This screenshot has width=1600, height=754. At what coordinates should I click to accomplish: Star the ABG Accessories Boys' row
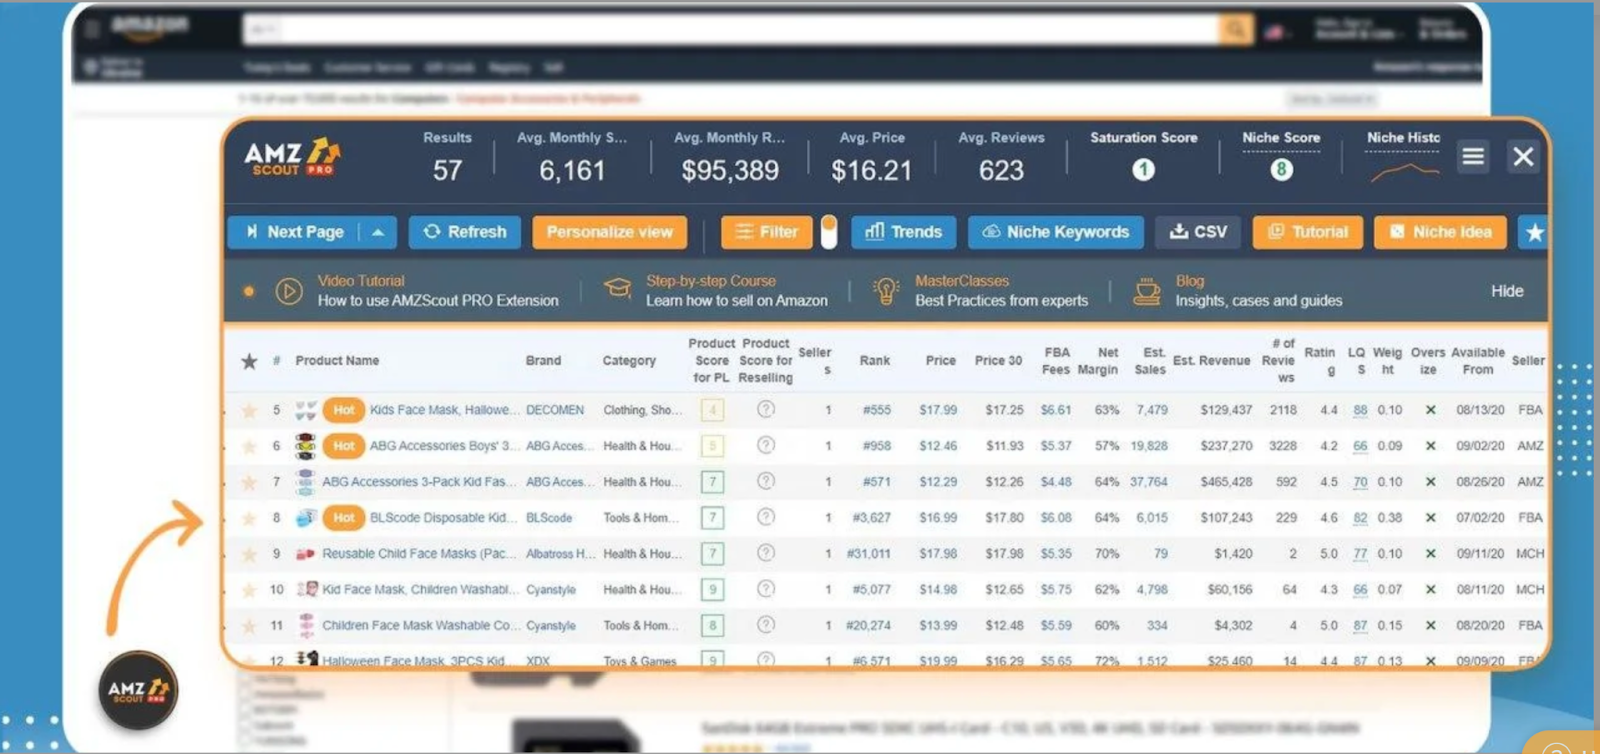[x=249, y=446]
